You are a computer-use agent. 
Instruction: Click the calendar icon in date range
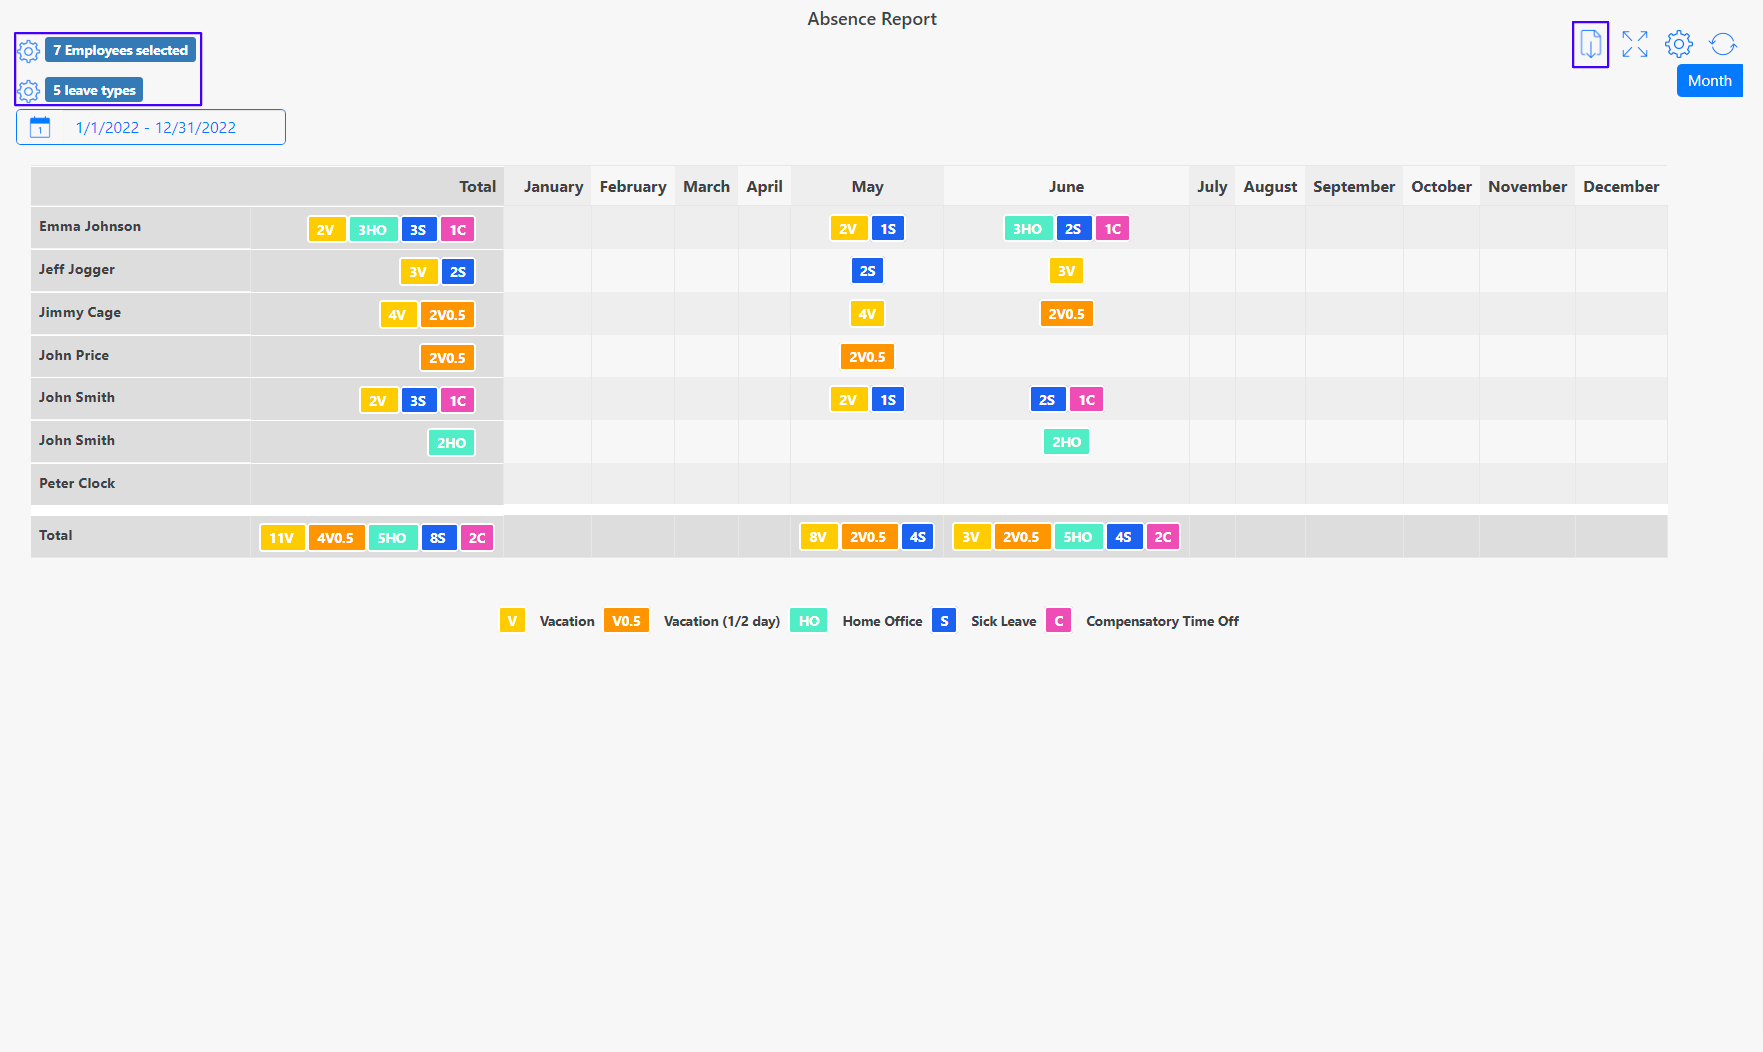point(40,127)
